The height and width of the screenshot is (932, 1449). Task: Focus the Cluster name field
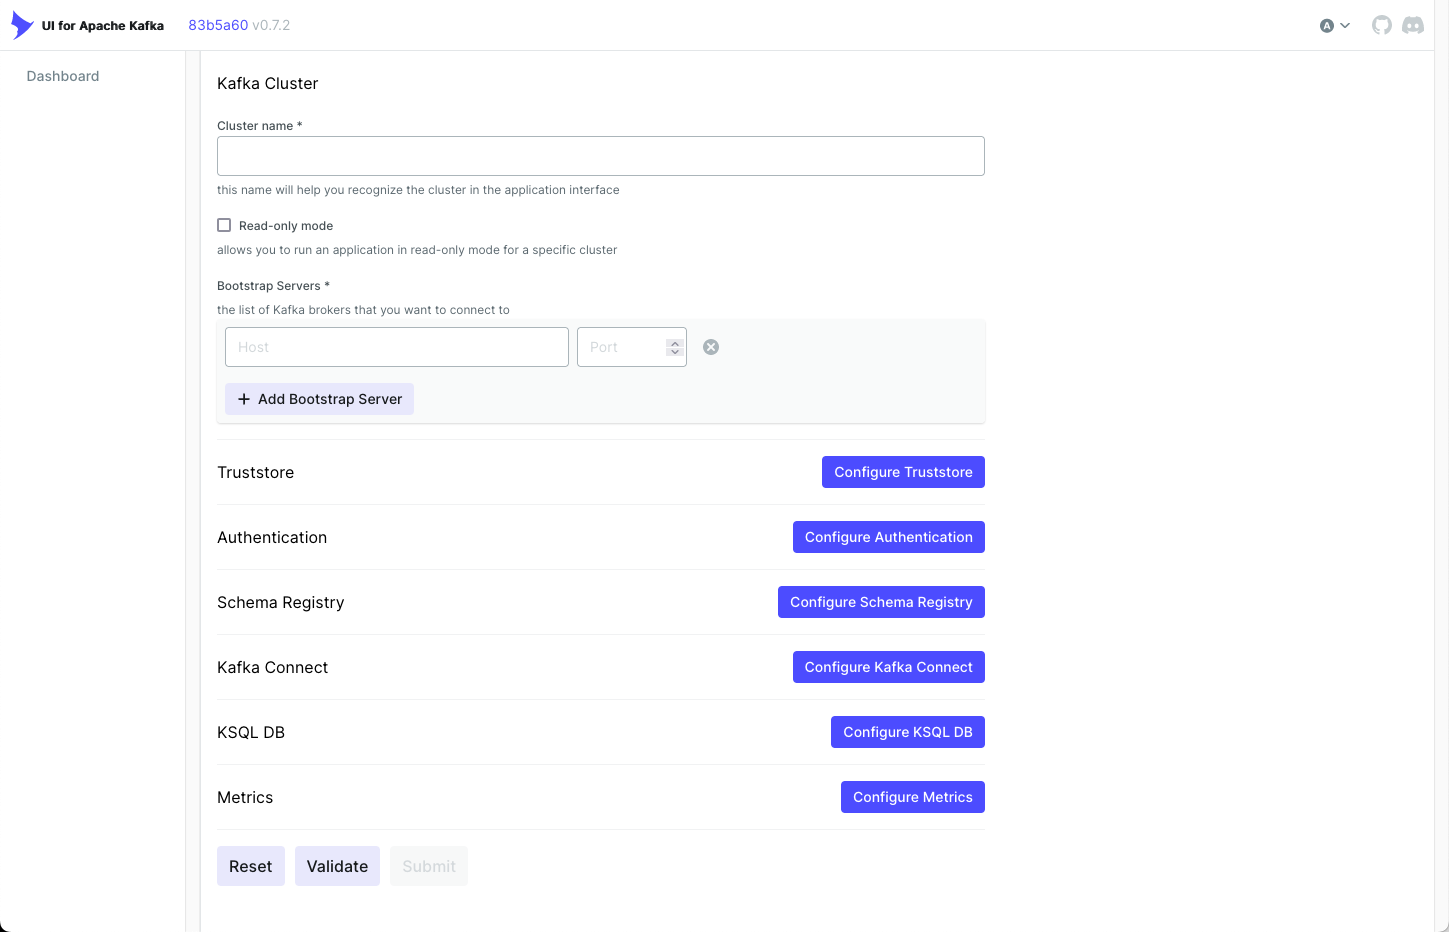pyautogui.click(x=601, y=156)
